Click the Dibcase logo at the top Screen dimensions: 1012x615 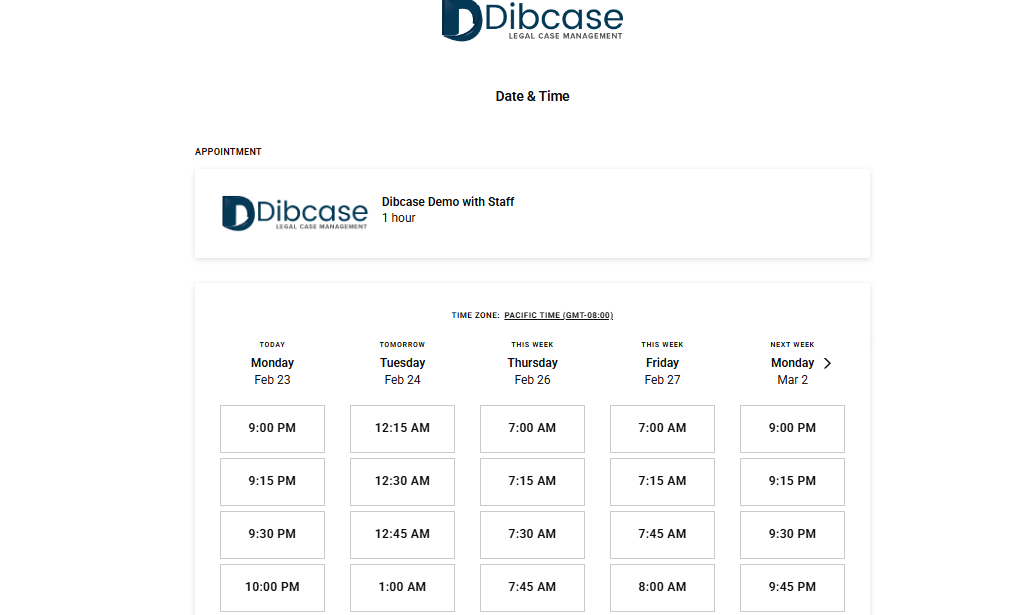pyautogui.click(x=532, y=20)
